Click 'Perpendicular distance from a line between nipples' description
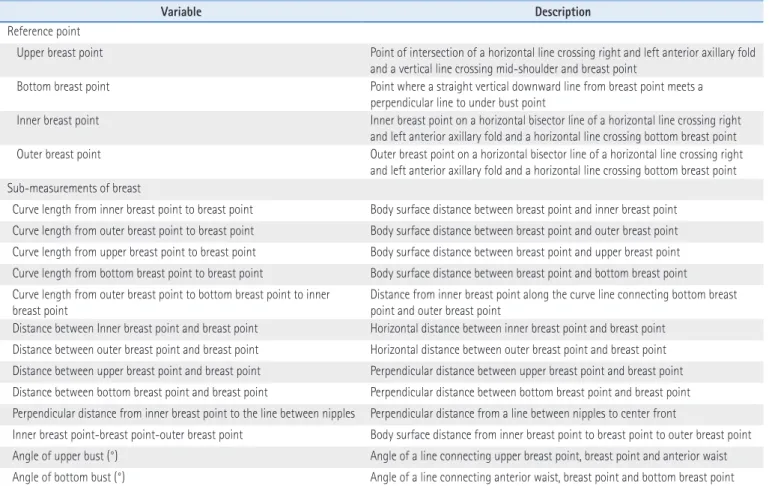The width and height of the screenshot is (769, 486). pyautogui.click(x=523, y=413)
